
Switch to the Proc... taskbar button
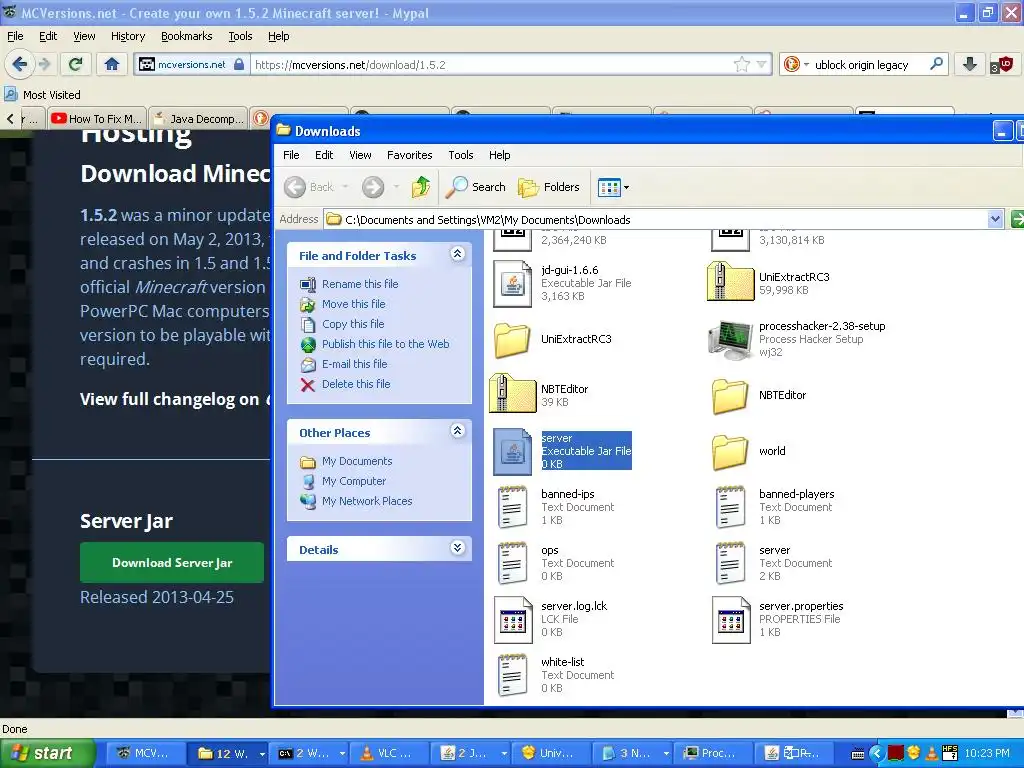[711, 753]
